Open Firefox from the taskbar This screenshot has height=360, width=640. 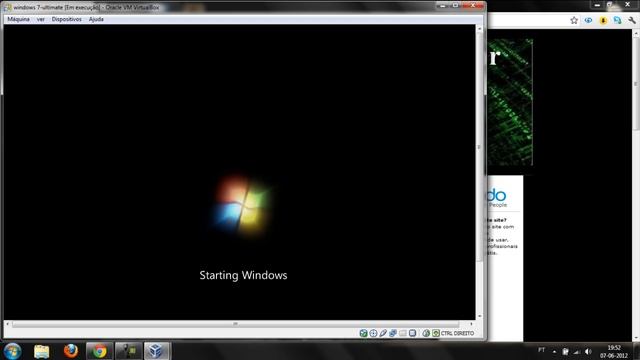click(71, 351)
